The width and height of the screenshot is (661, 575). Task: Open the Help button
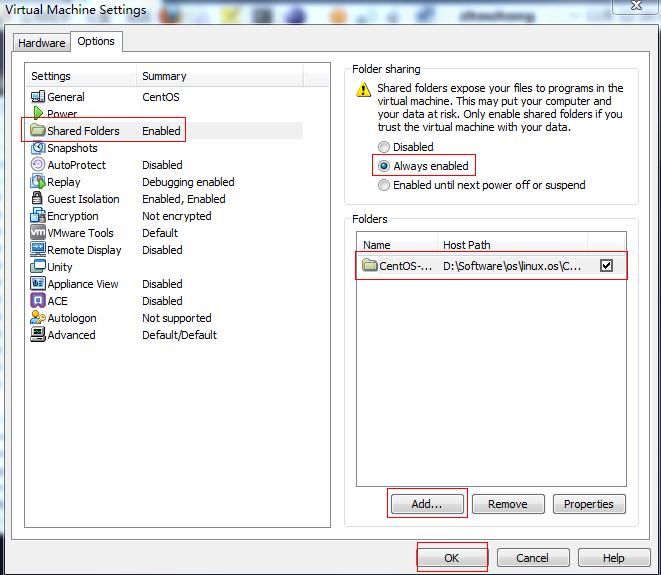coord(614,558)
